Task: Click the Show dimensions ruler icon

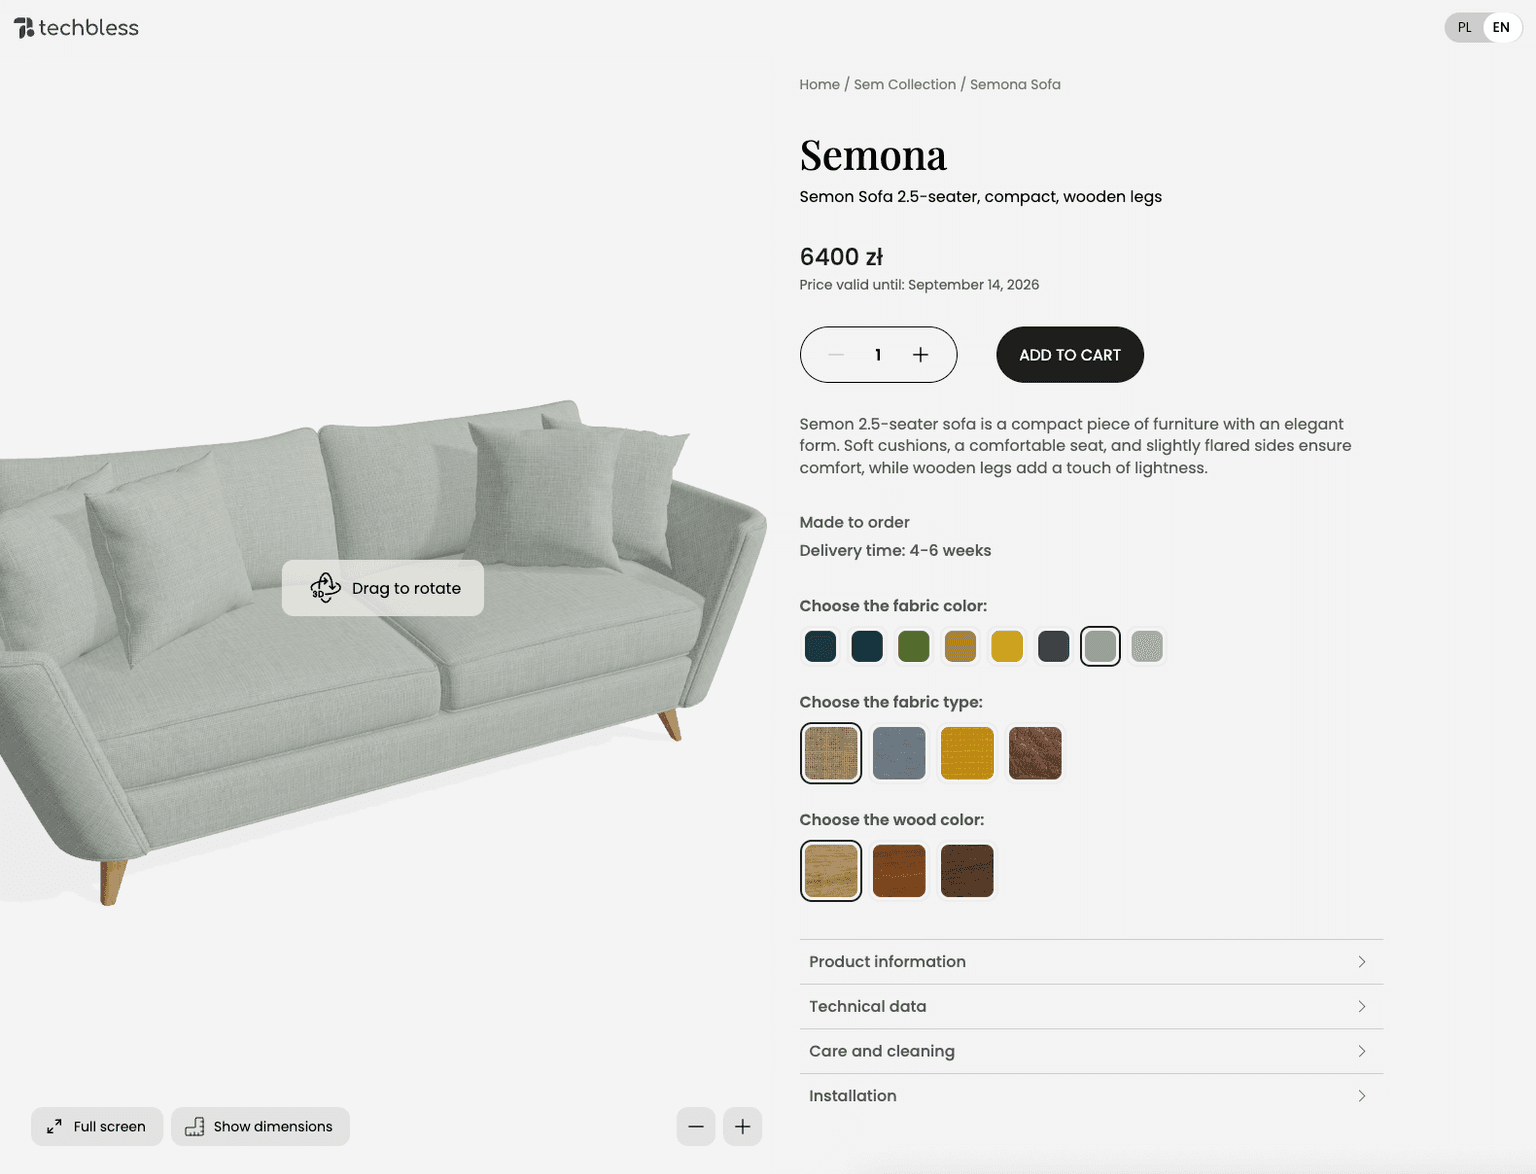Action: 195,1126
